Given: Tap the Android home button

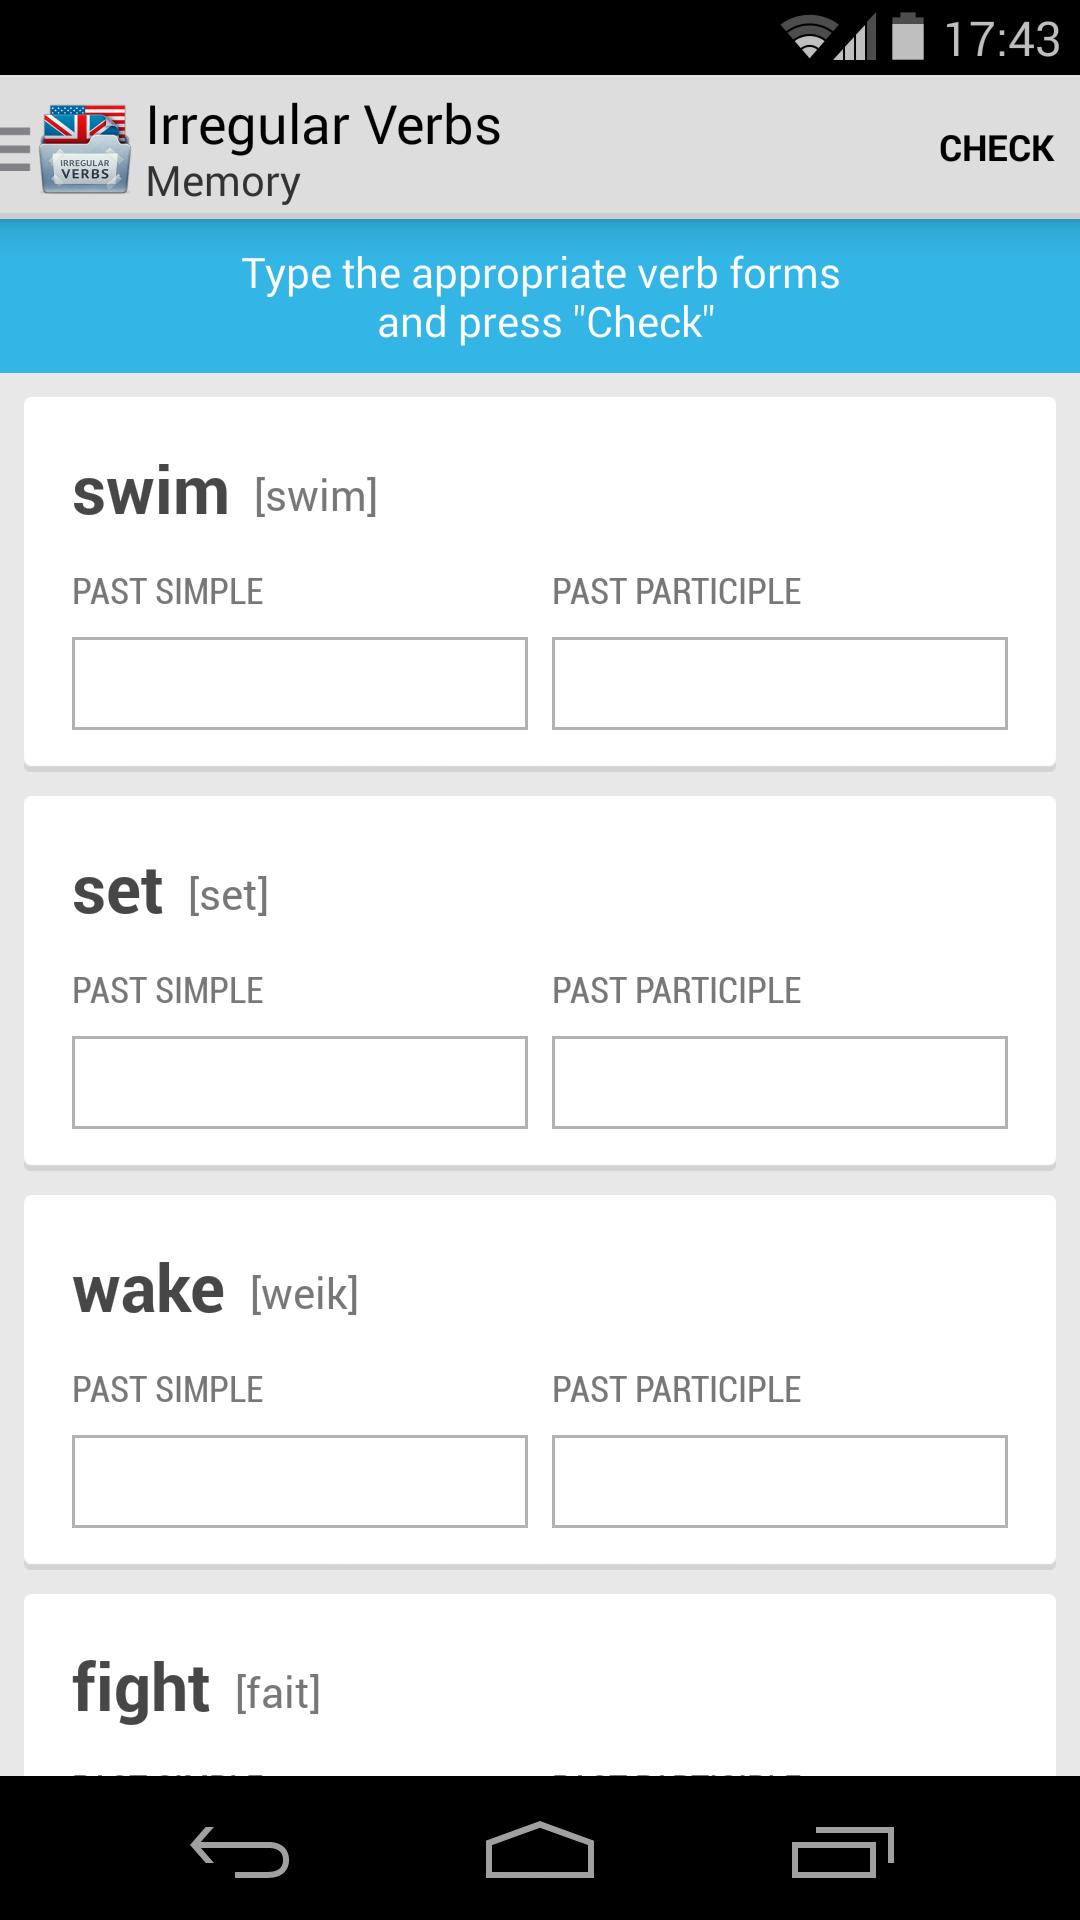Looking at the screenshot, I should [x=539, y=1850].
